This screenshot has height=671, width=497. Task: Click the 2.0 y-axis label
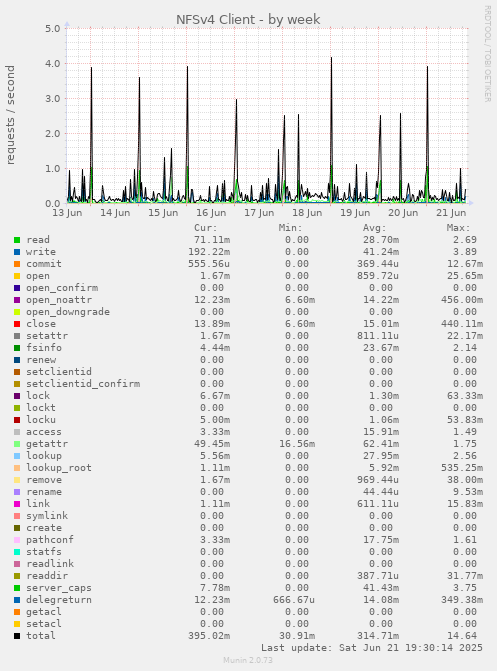point(52,134)
